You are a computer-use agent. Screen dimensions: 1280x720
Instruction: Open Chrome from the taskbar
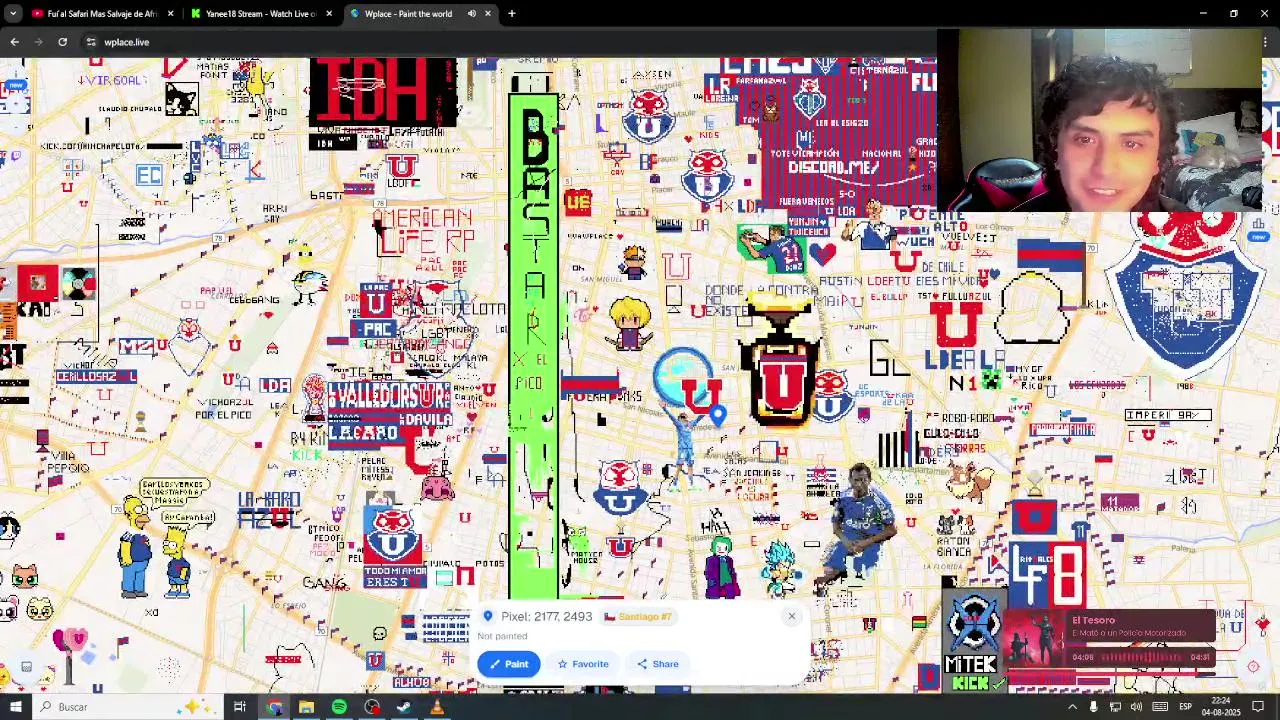click(274, 707)
